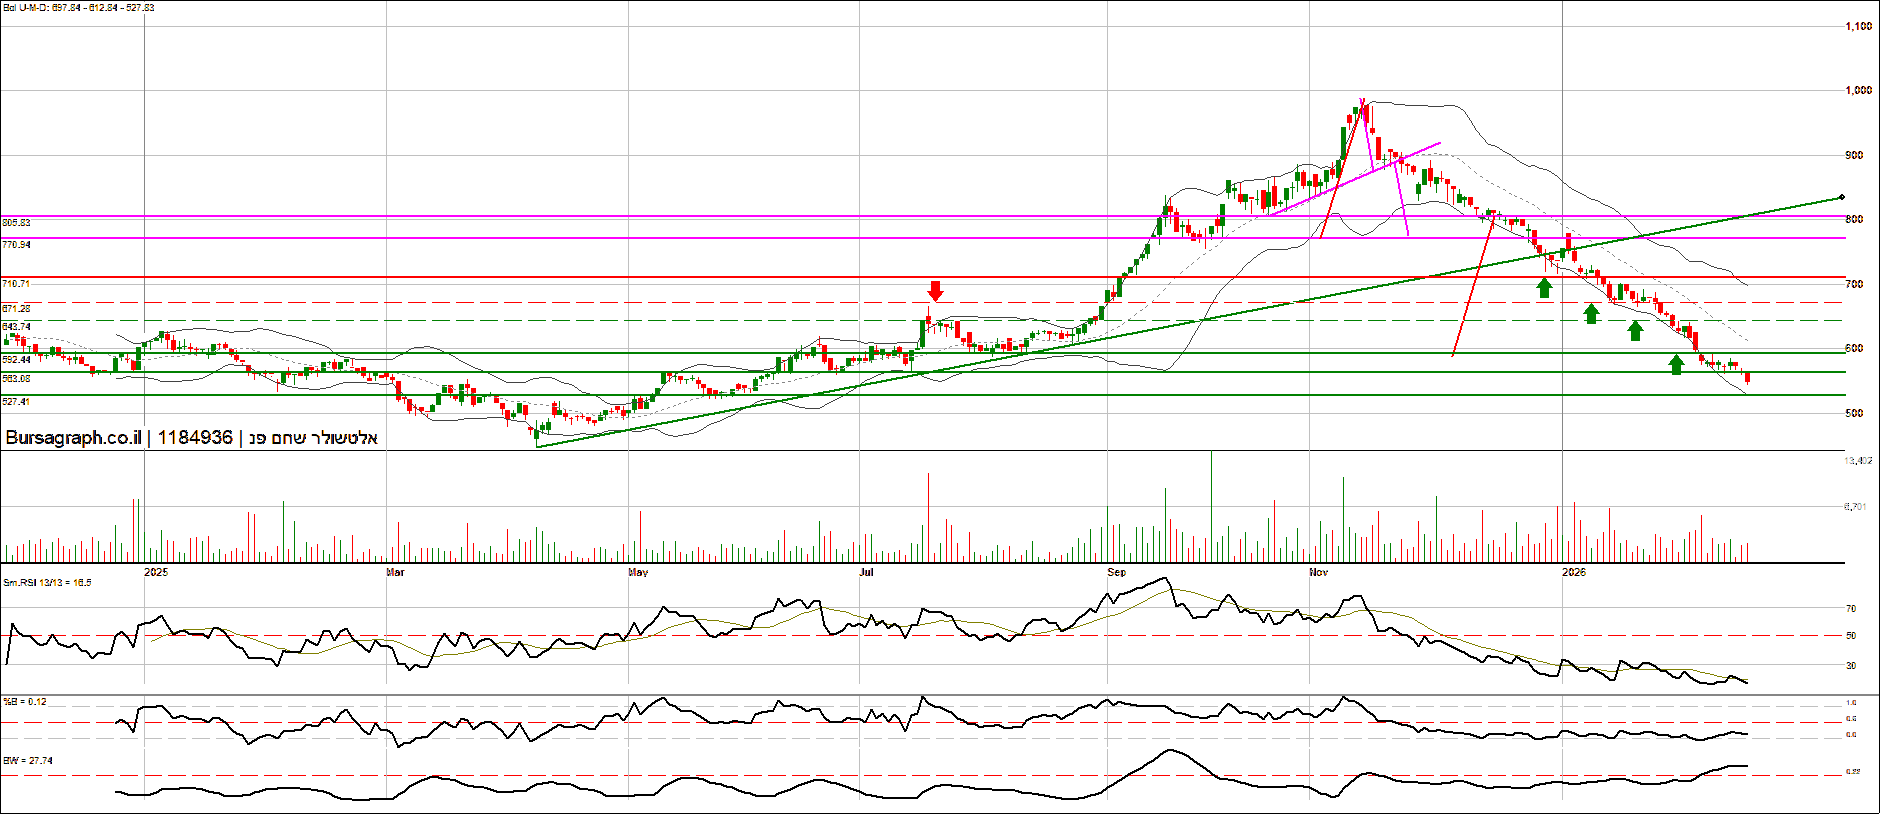Click the 805.83 level label
The width and height of the screenshot is (1880, 814).
coord(16,222)
